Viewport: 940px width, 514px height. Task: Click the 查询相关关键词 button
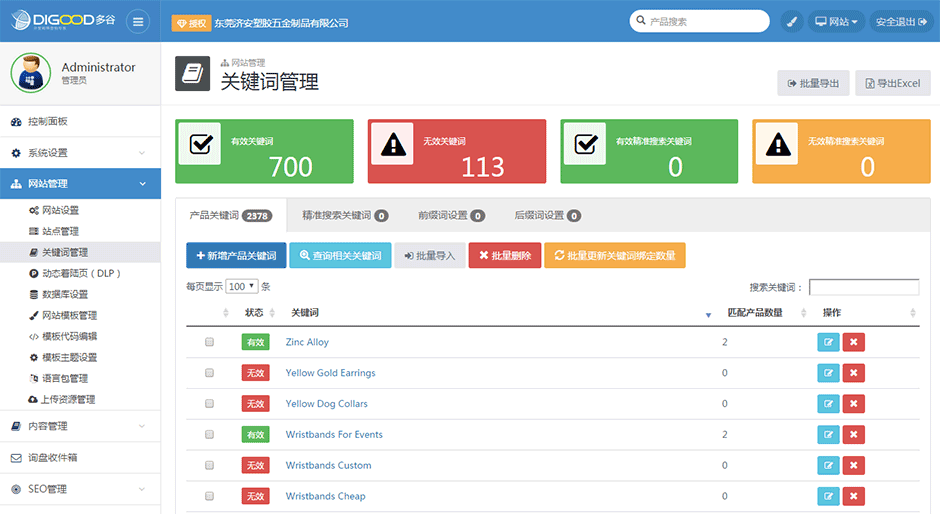[341, 256]
